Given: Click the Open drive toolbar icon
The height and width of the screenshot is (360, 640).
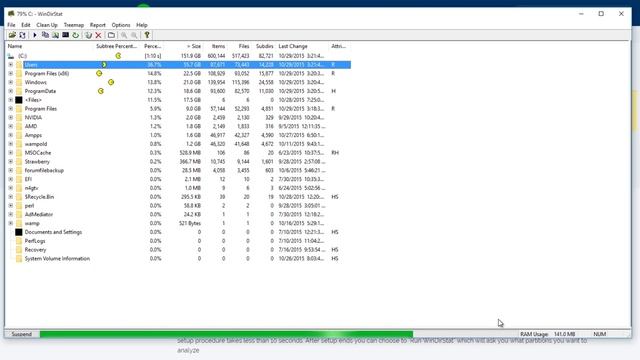Looking at the screenshot, I should [x=12, y=35].
